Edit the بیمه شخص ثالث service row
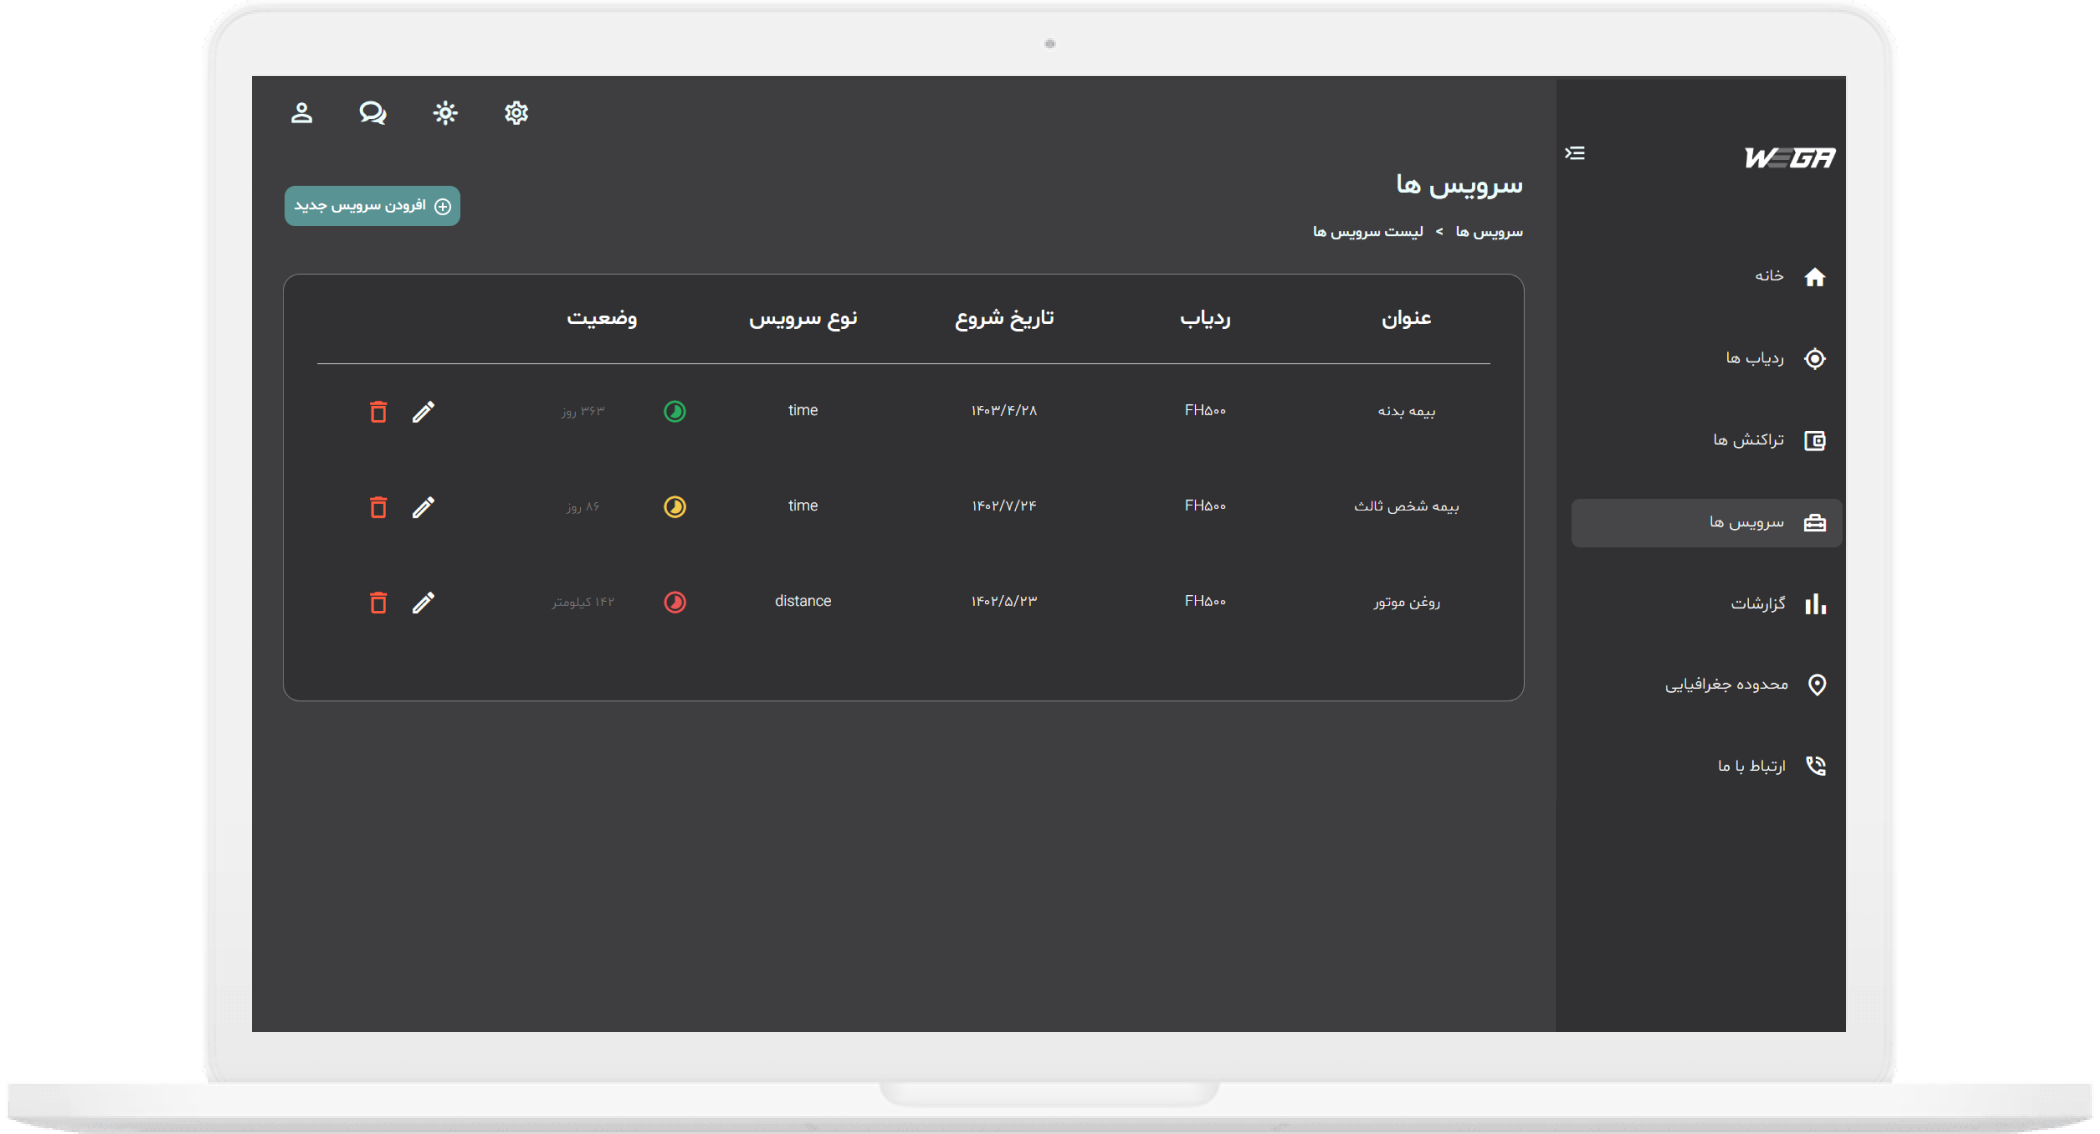The width and height of the screenshot is (2100, 1134). [423, 507]
